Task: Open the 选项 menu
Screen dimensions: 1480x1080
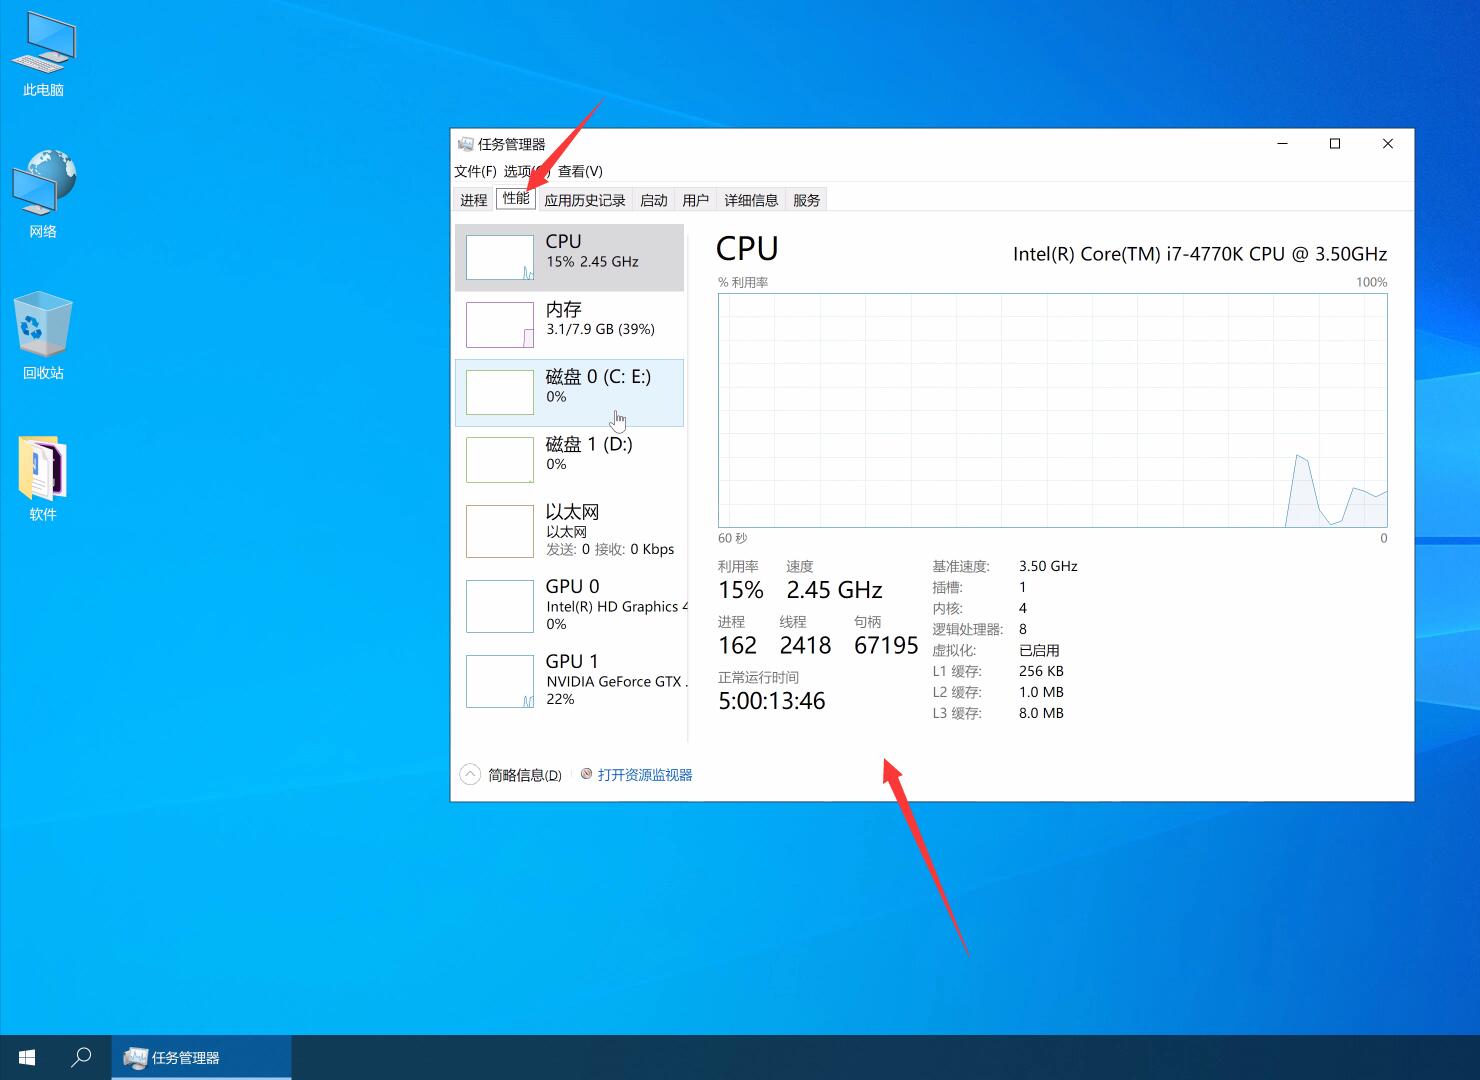Action: tap(526, 171)
